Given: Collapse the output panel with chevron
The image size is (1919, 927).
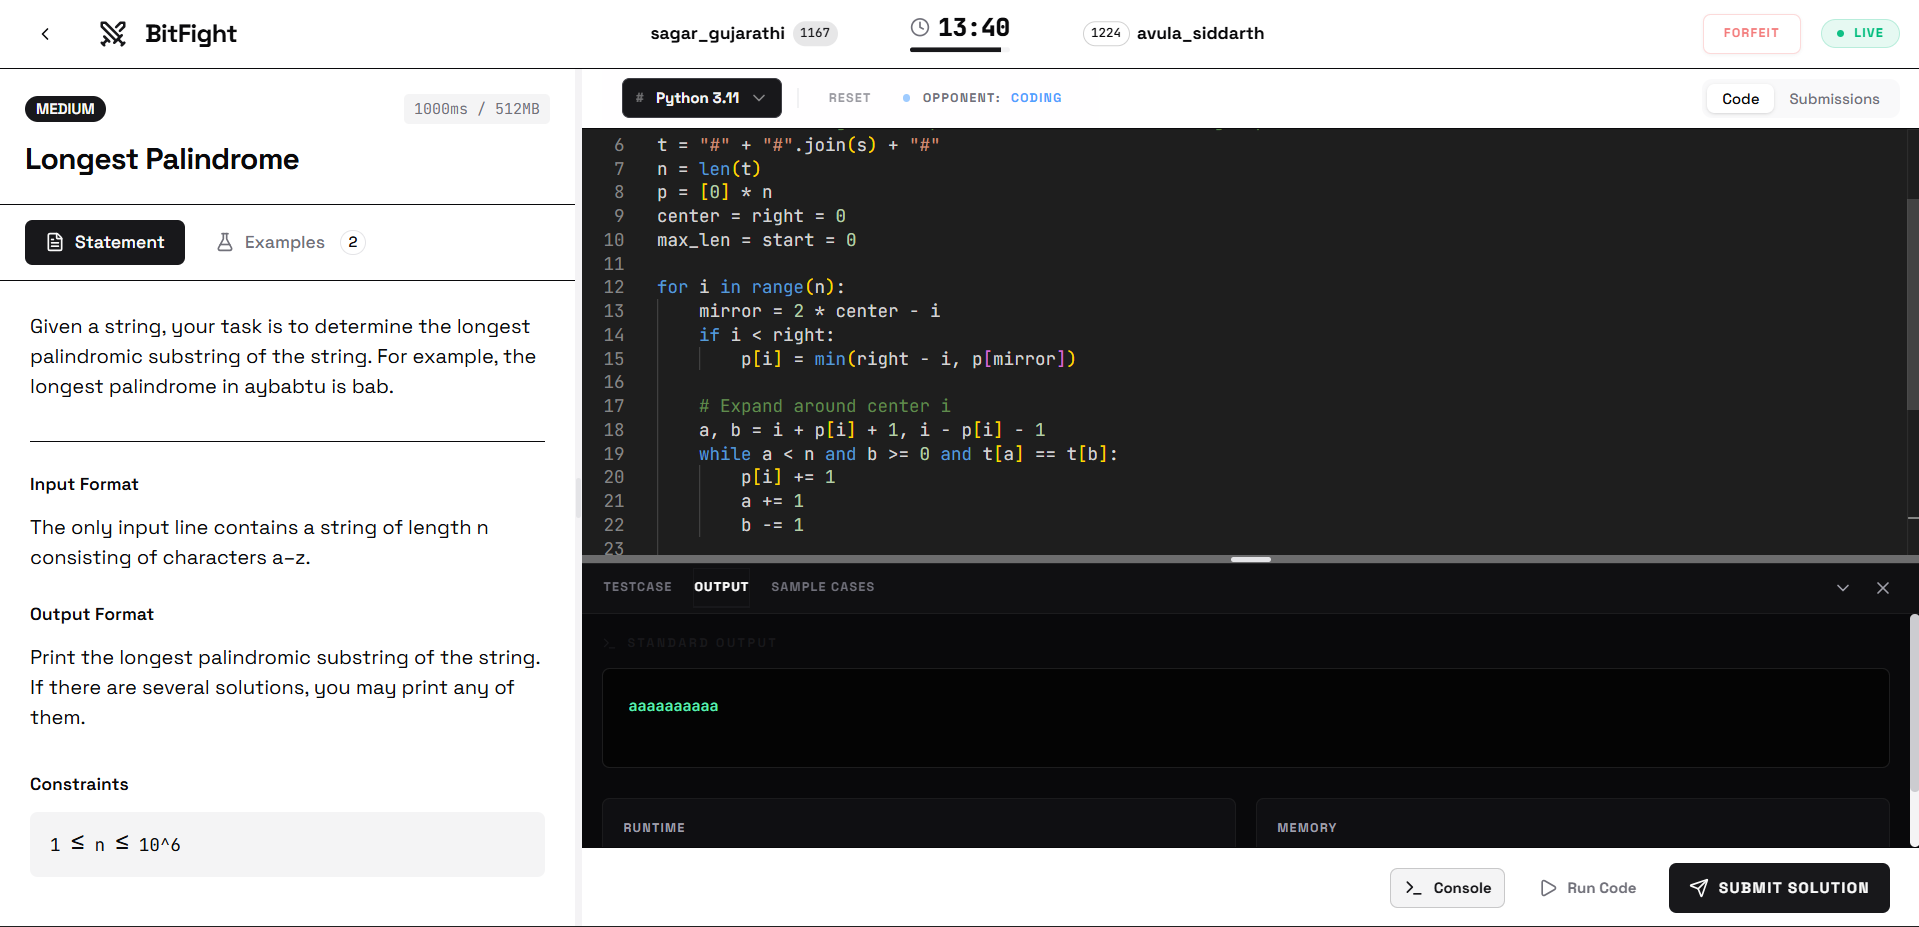Looking at the screenshot, I should (x=1843, y=588).
